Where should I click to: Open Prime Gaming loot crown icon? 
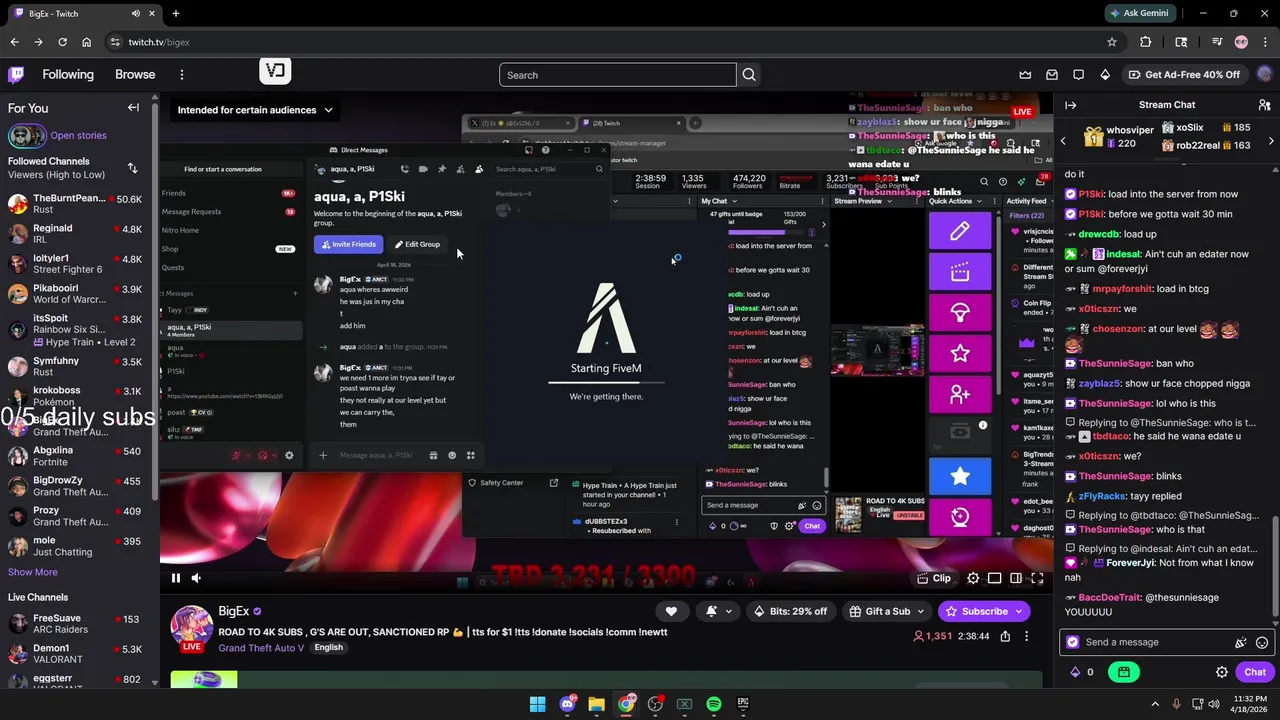(1025, 75)
